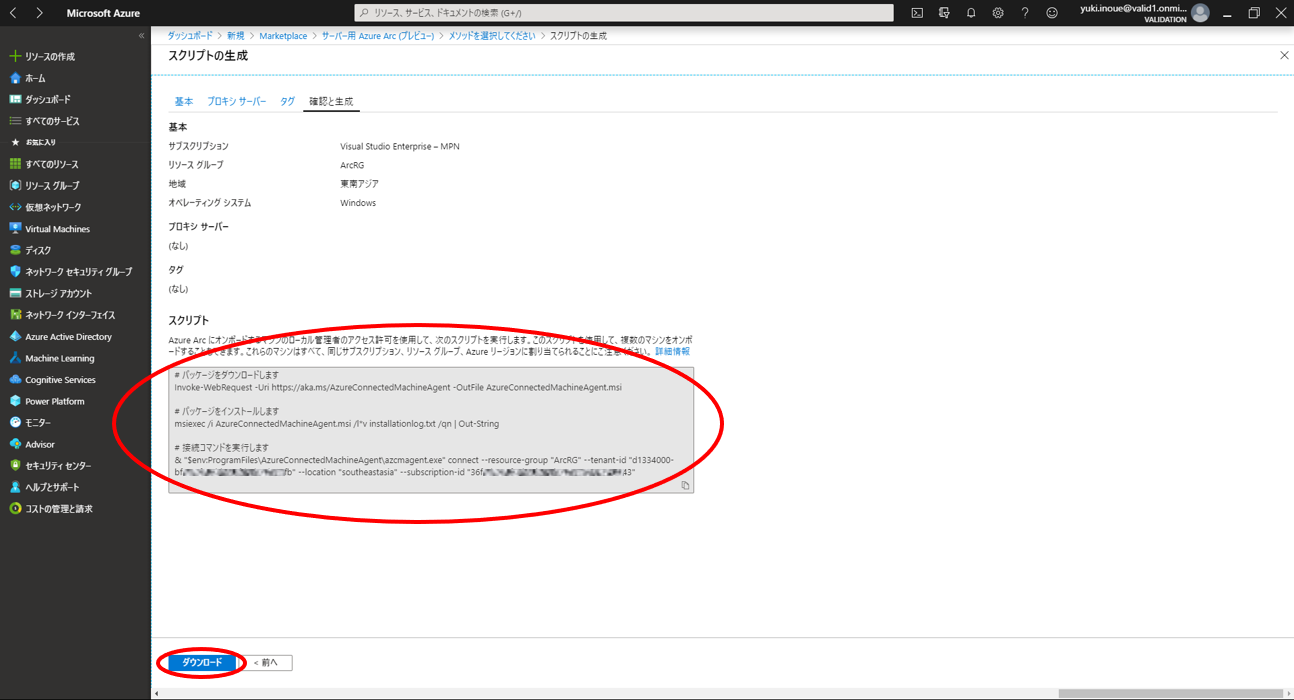Navigate to Marketplace breadcrumb

point(283,36)
